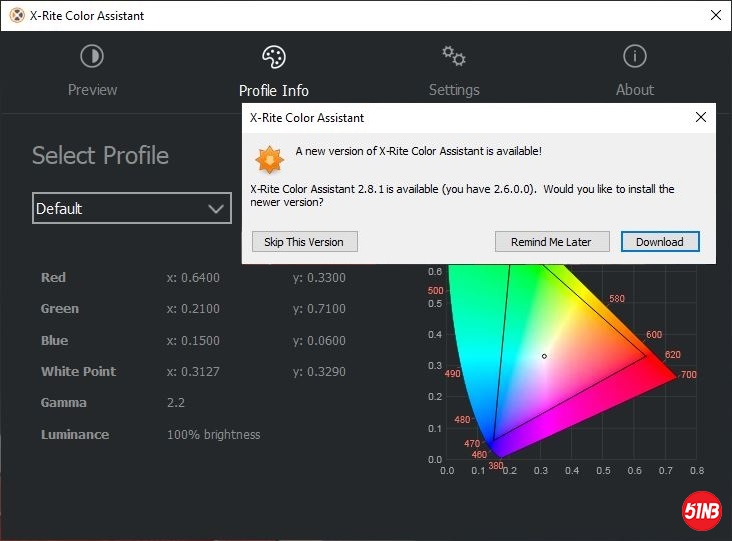Click the 490 wavelength label on diagram
Image resolution: width=732 pixels, height=541 pixels.
pyautogui.click(x=452, y=373)
